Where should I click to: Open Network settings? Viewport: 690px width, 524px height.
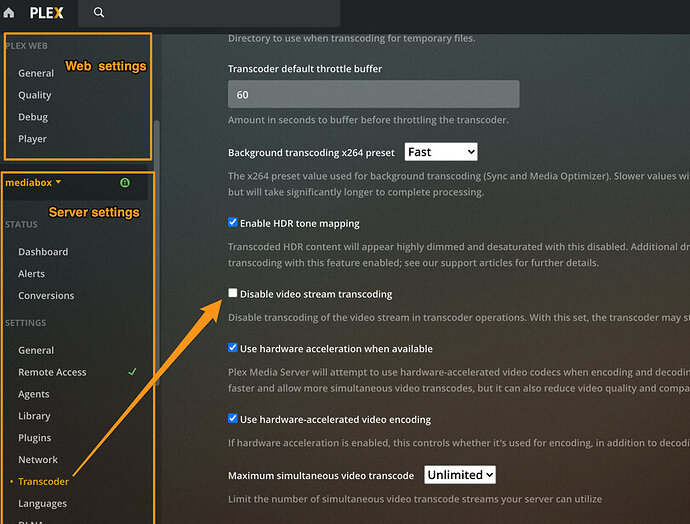click(x=38, y=460)
